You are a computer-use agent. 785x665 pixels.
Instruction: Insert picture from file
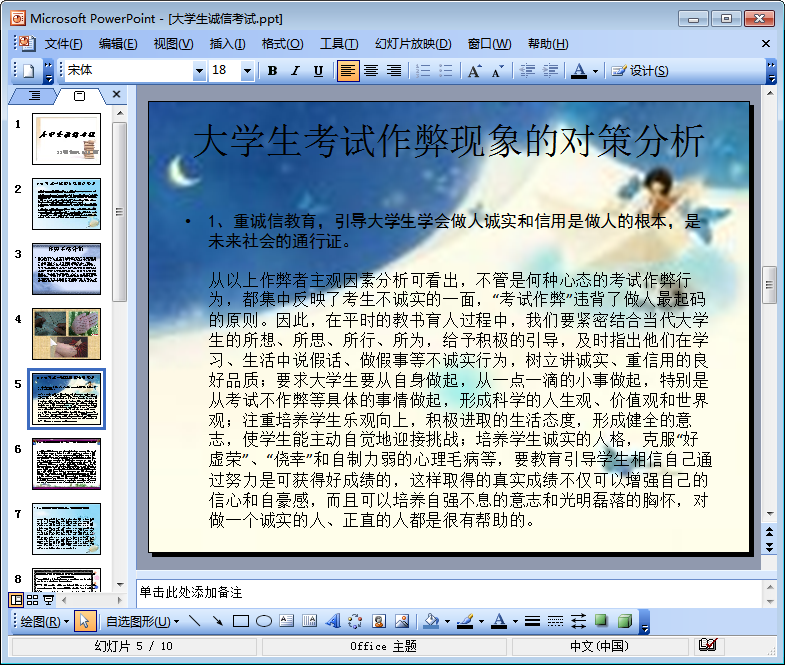point(402,621)
